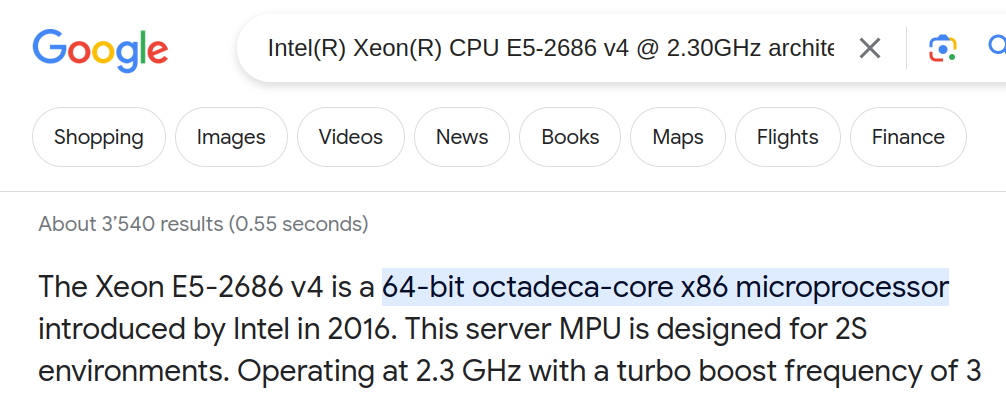Click the word 'MPU' in the snippet
The height and width of the screenshot is (397, 1006).
pyautogui.click(x=592, y=330)
